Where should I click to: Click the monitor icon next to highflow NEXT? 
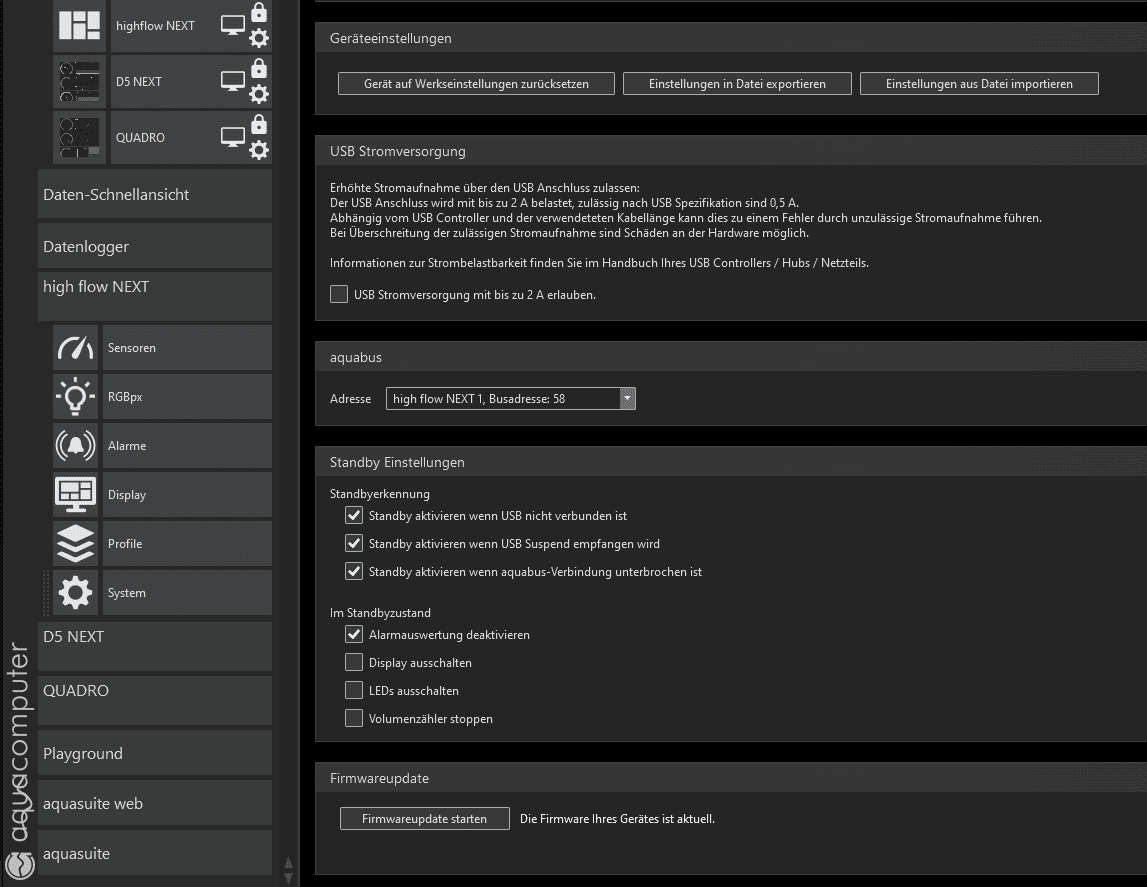click(x=233, y=25)
